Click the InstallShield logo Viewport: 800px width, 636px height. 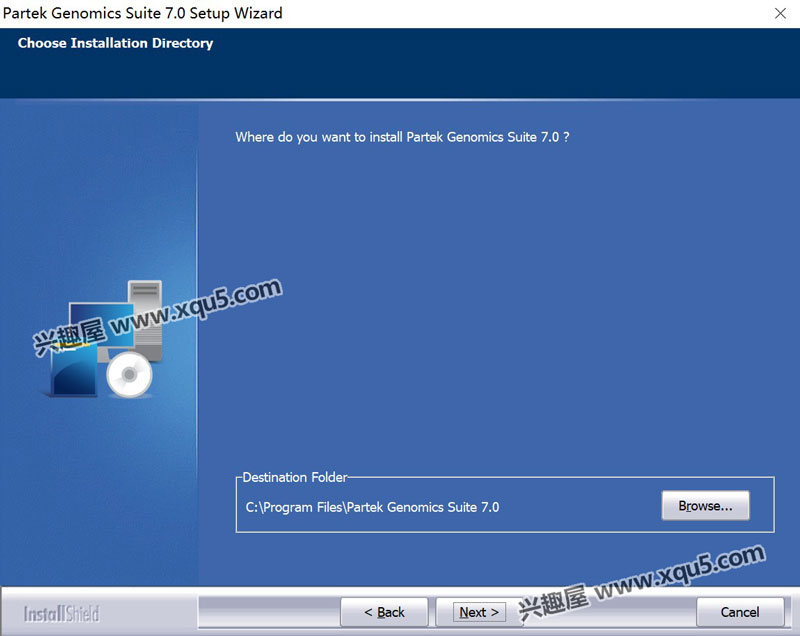pyautogui.click(x=61, y=614)
